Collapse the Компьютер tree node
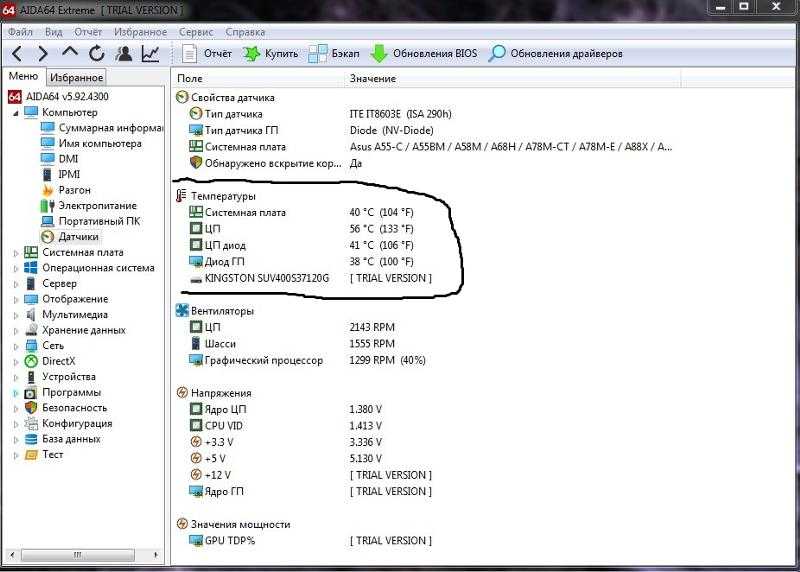The image size is (800, 572). 16,113
